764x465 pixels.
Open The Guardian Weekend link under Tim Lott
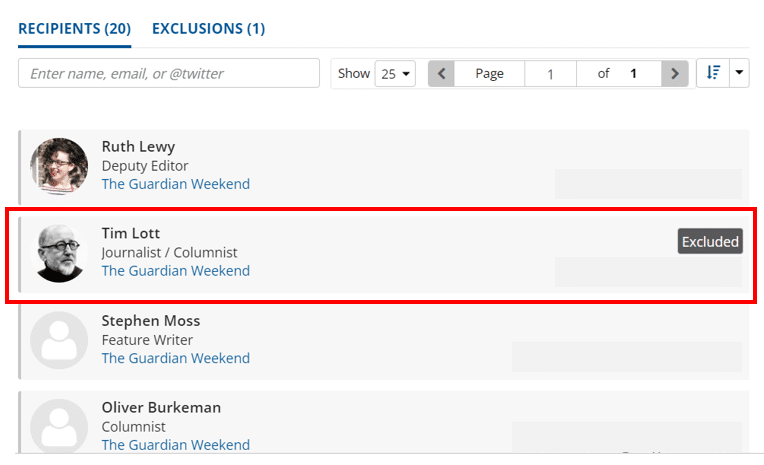176,270
